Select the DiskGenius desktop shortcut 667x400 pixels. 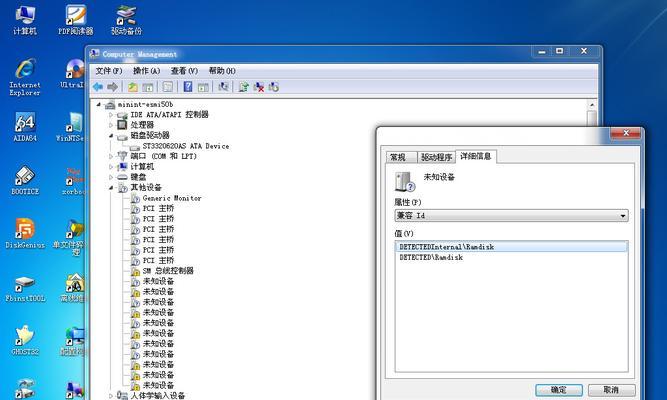25,233
